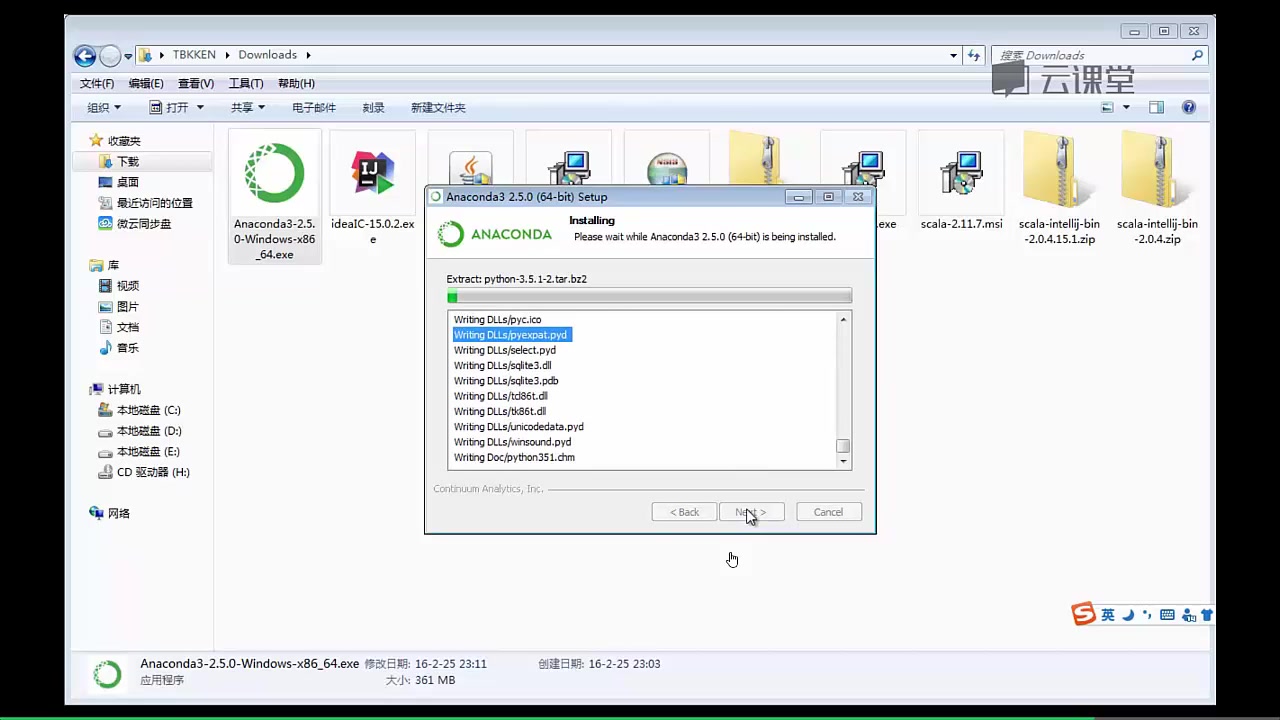Click 刻录 in the toolbar
Viewport: 1280px width, 720px height.
[373, 108]
